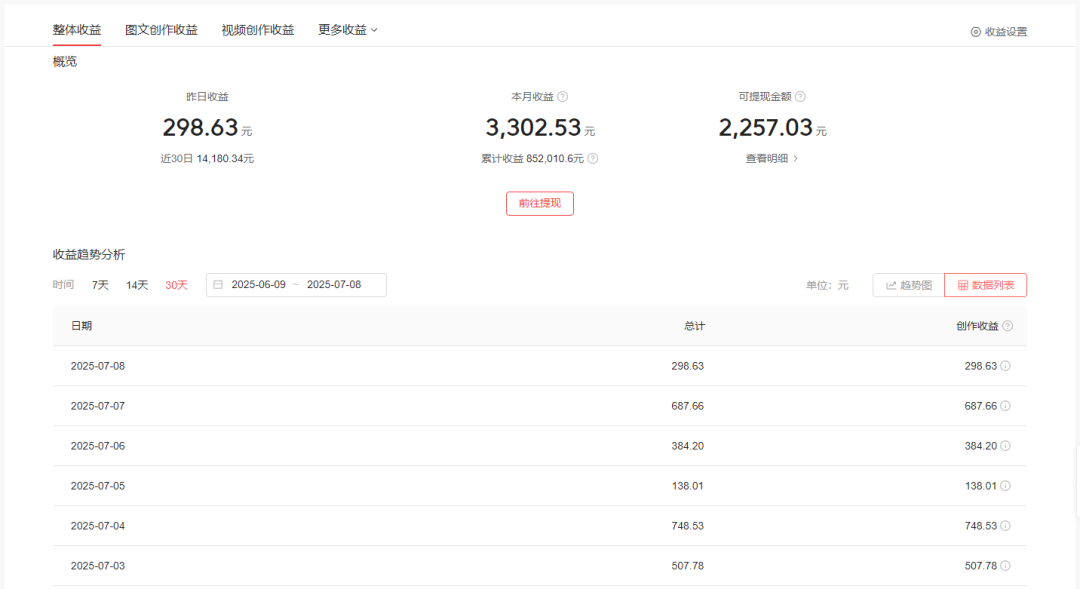The height and width of the screenshot is (589, 1080).
Task: Click 日期 column header
Action: point(81,326)
